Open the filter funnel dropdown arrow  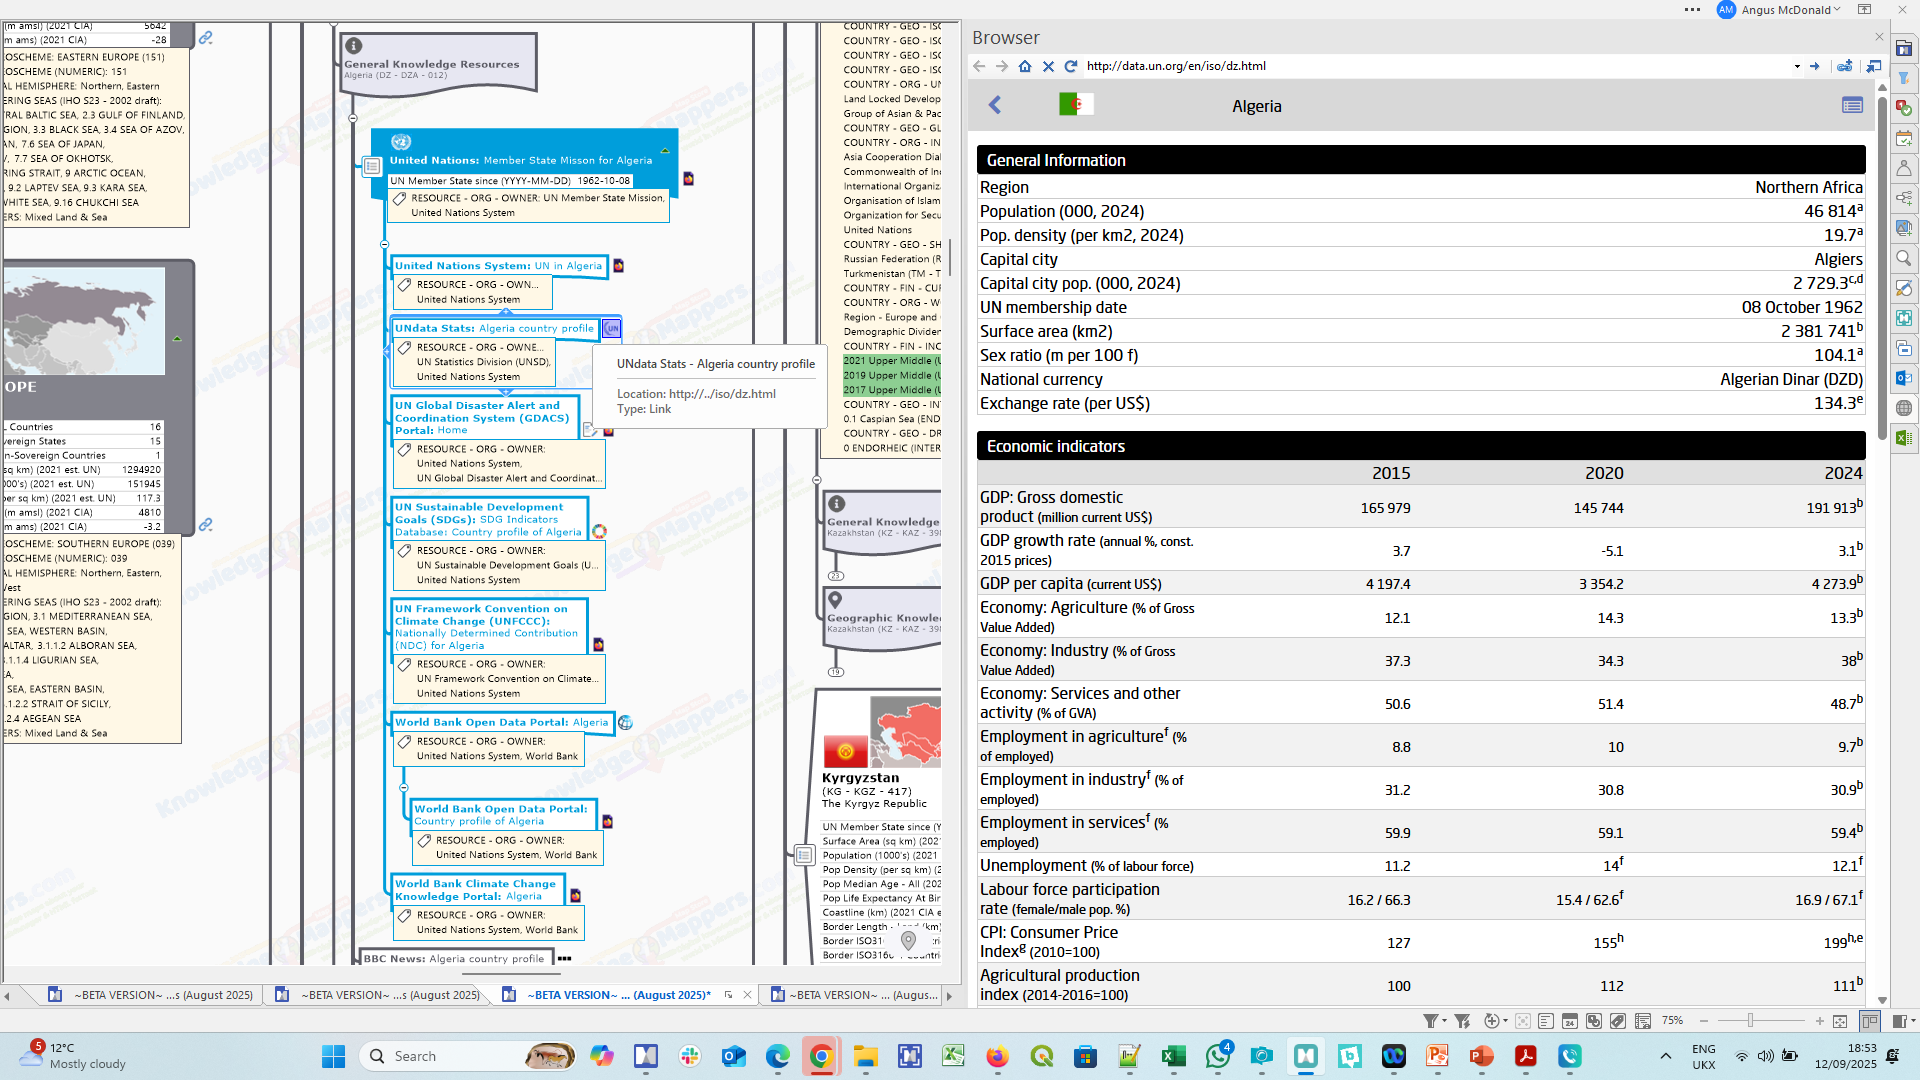coord(1443,1021)
